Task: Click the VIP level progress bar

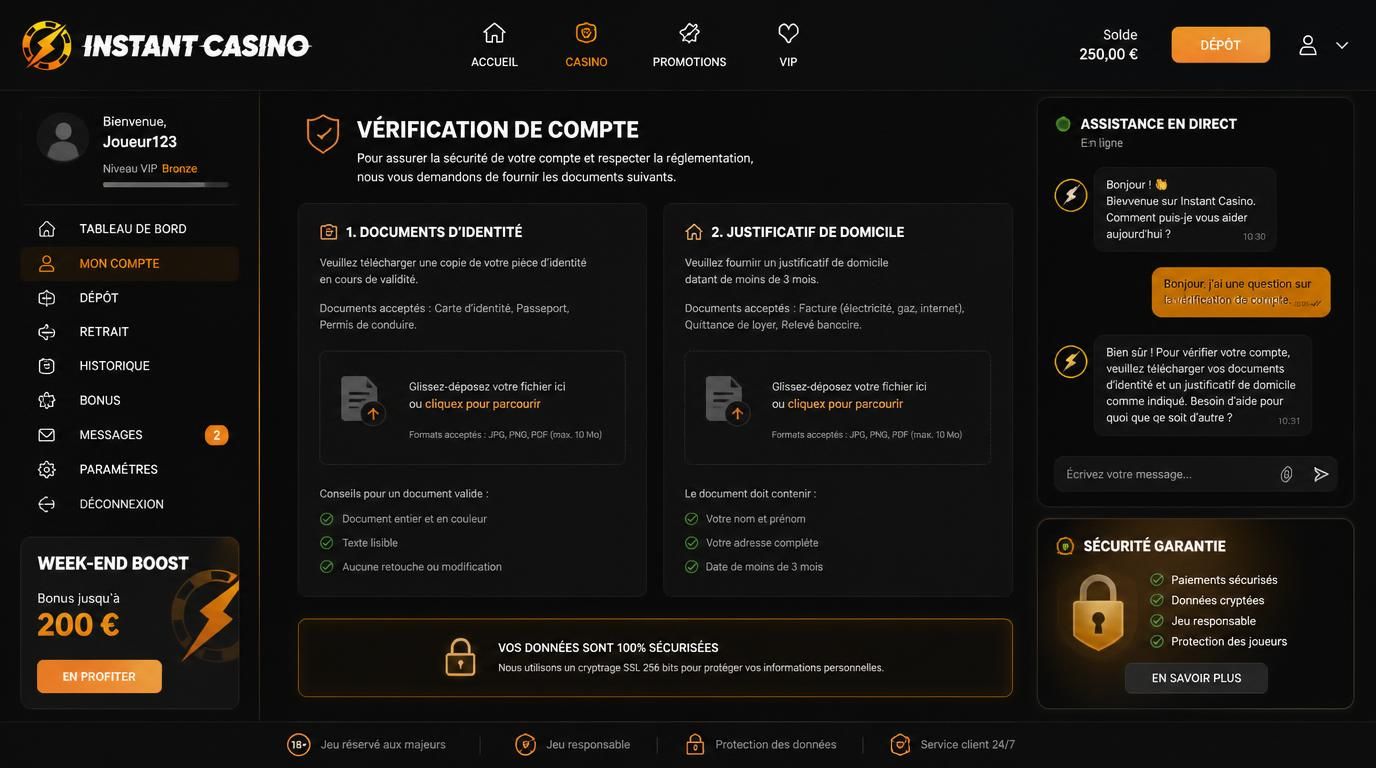Action: pos(165,185)
